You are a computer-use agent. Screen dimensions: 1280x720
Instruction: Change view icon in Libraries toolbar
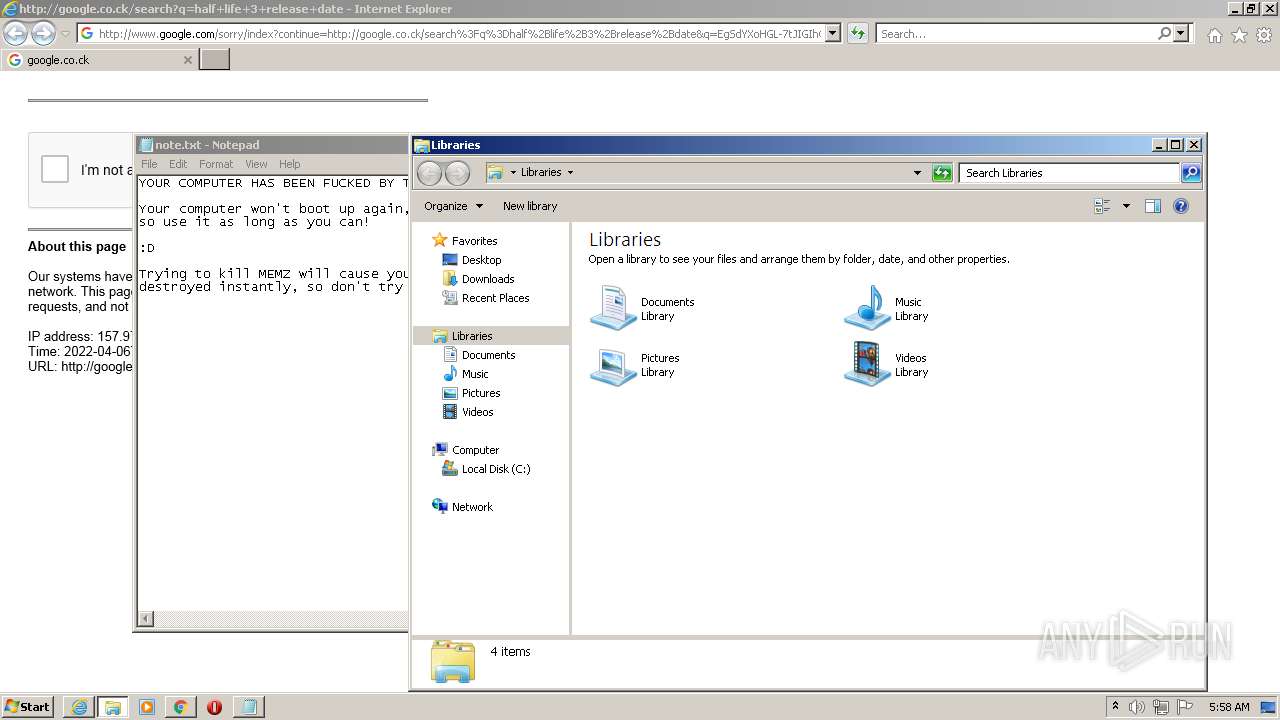(1102, 206)
